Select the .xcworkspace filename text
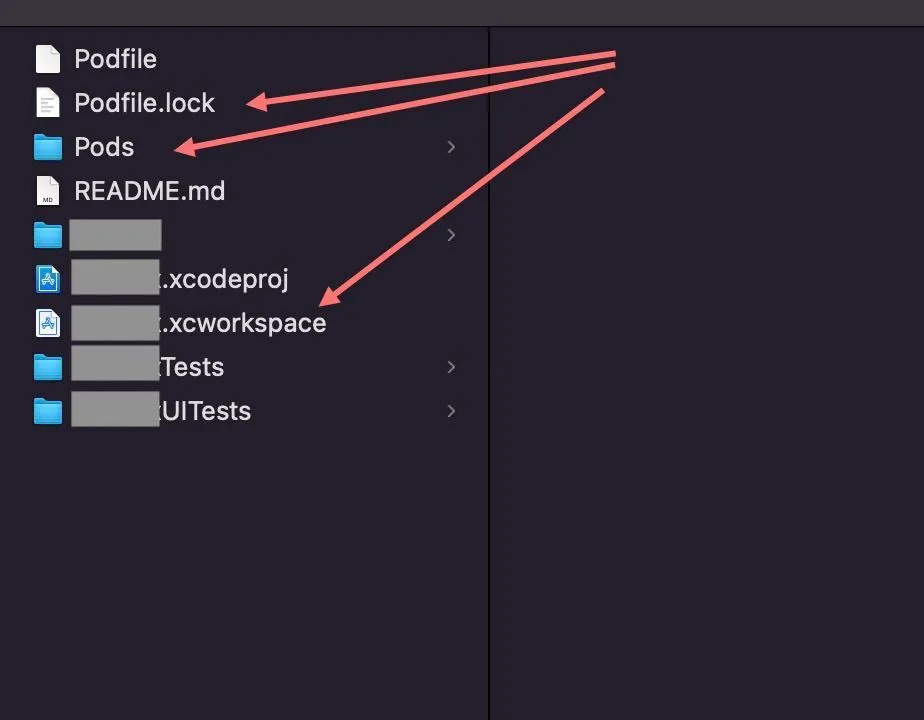The width and height of the screenshot is (924, 720). click(x=245, y=323)
